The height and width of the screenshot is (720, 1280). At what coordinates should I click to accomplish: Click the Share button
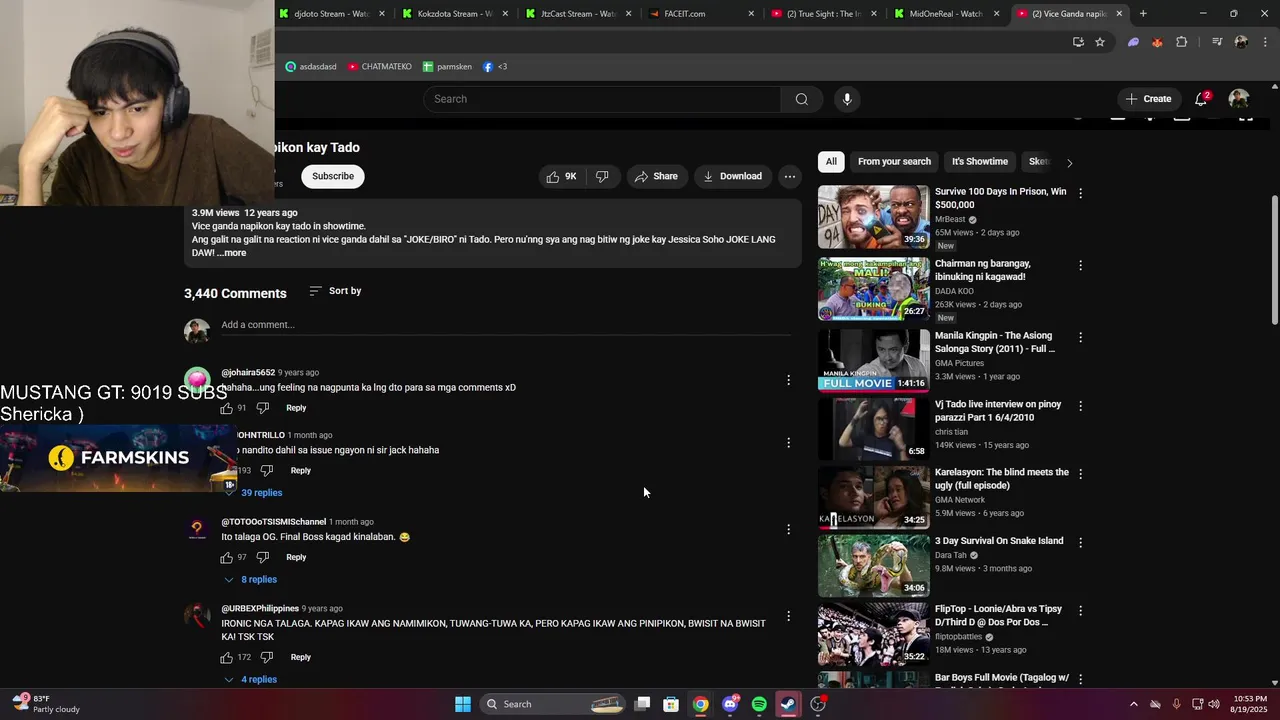tap(656, 176)
